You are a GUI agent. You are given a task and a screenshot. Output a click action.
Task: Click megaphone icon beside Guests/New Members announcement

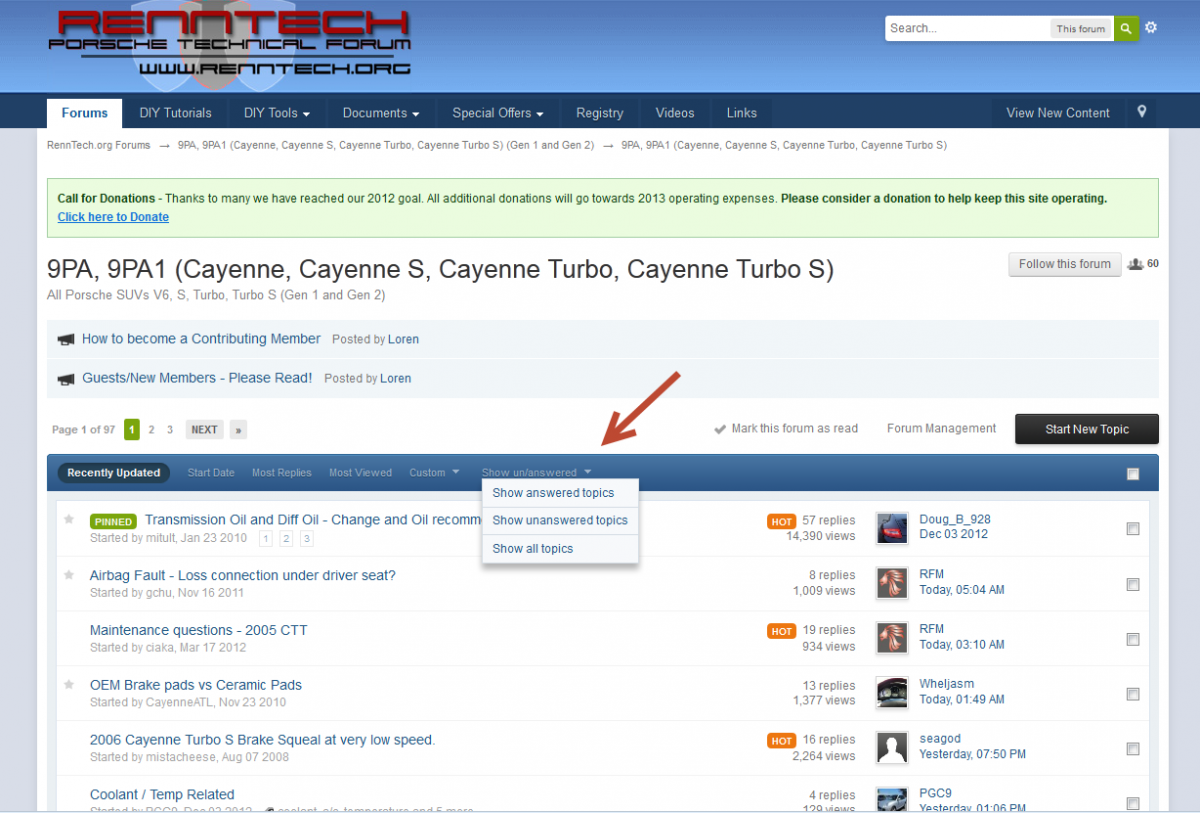(66, 379)
